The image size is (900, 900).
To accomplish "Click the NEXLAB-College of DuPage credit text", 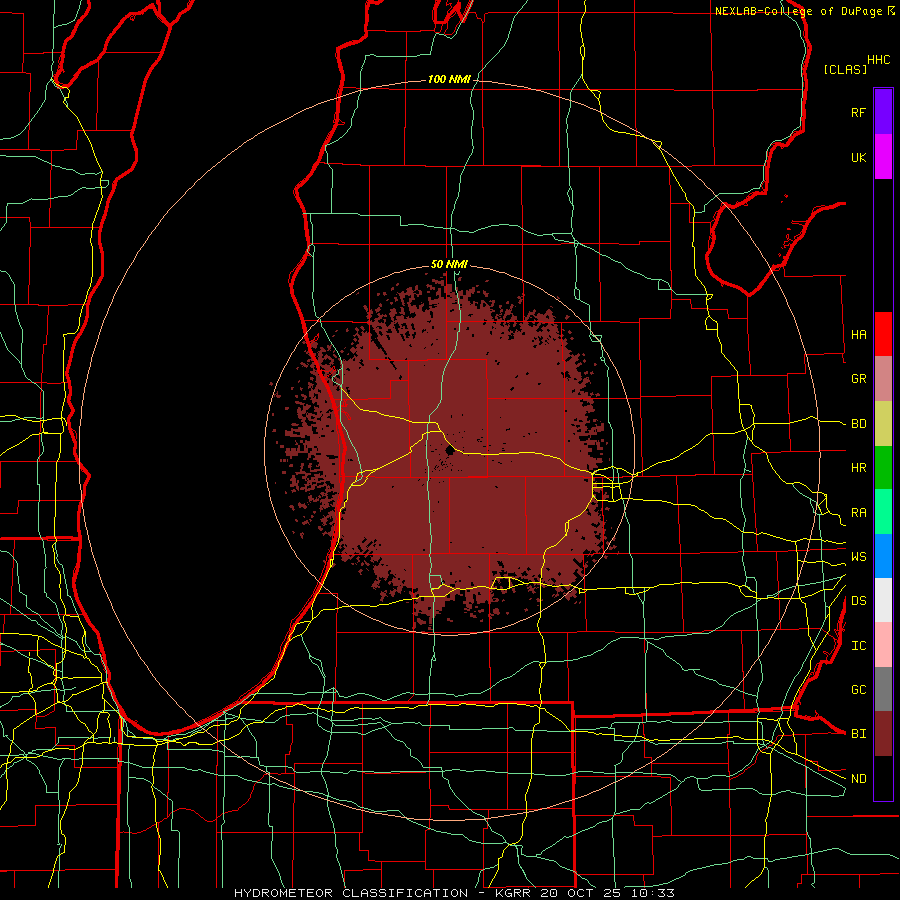I will click(x=798, y=11).
